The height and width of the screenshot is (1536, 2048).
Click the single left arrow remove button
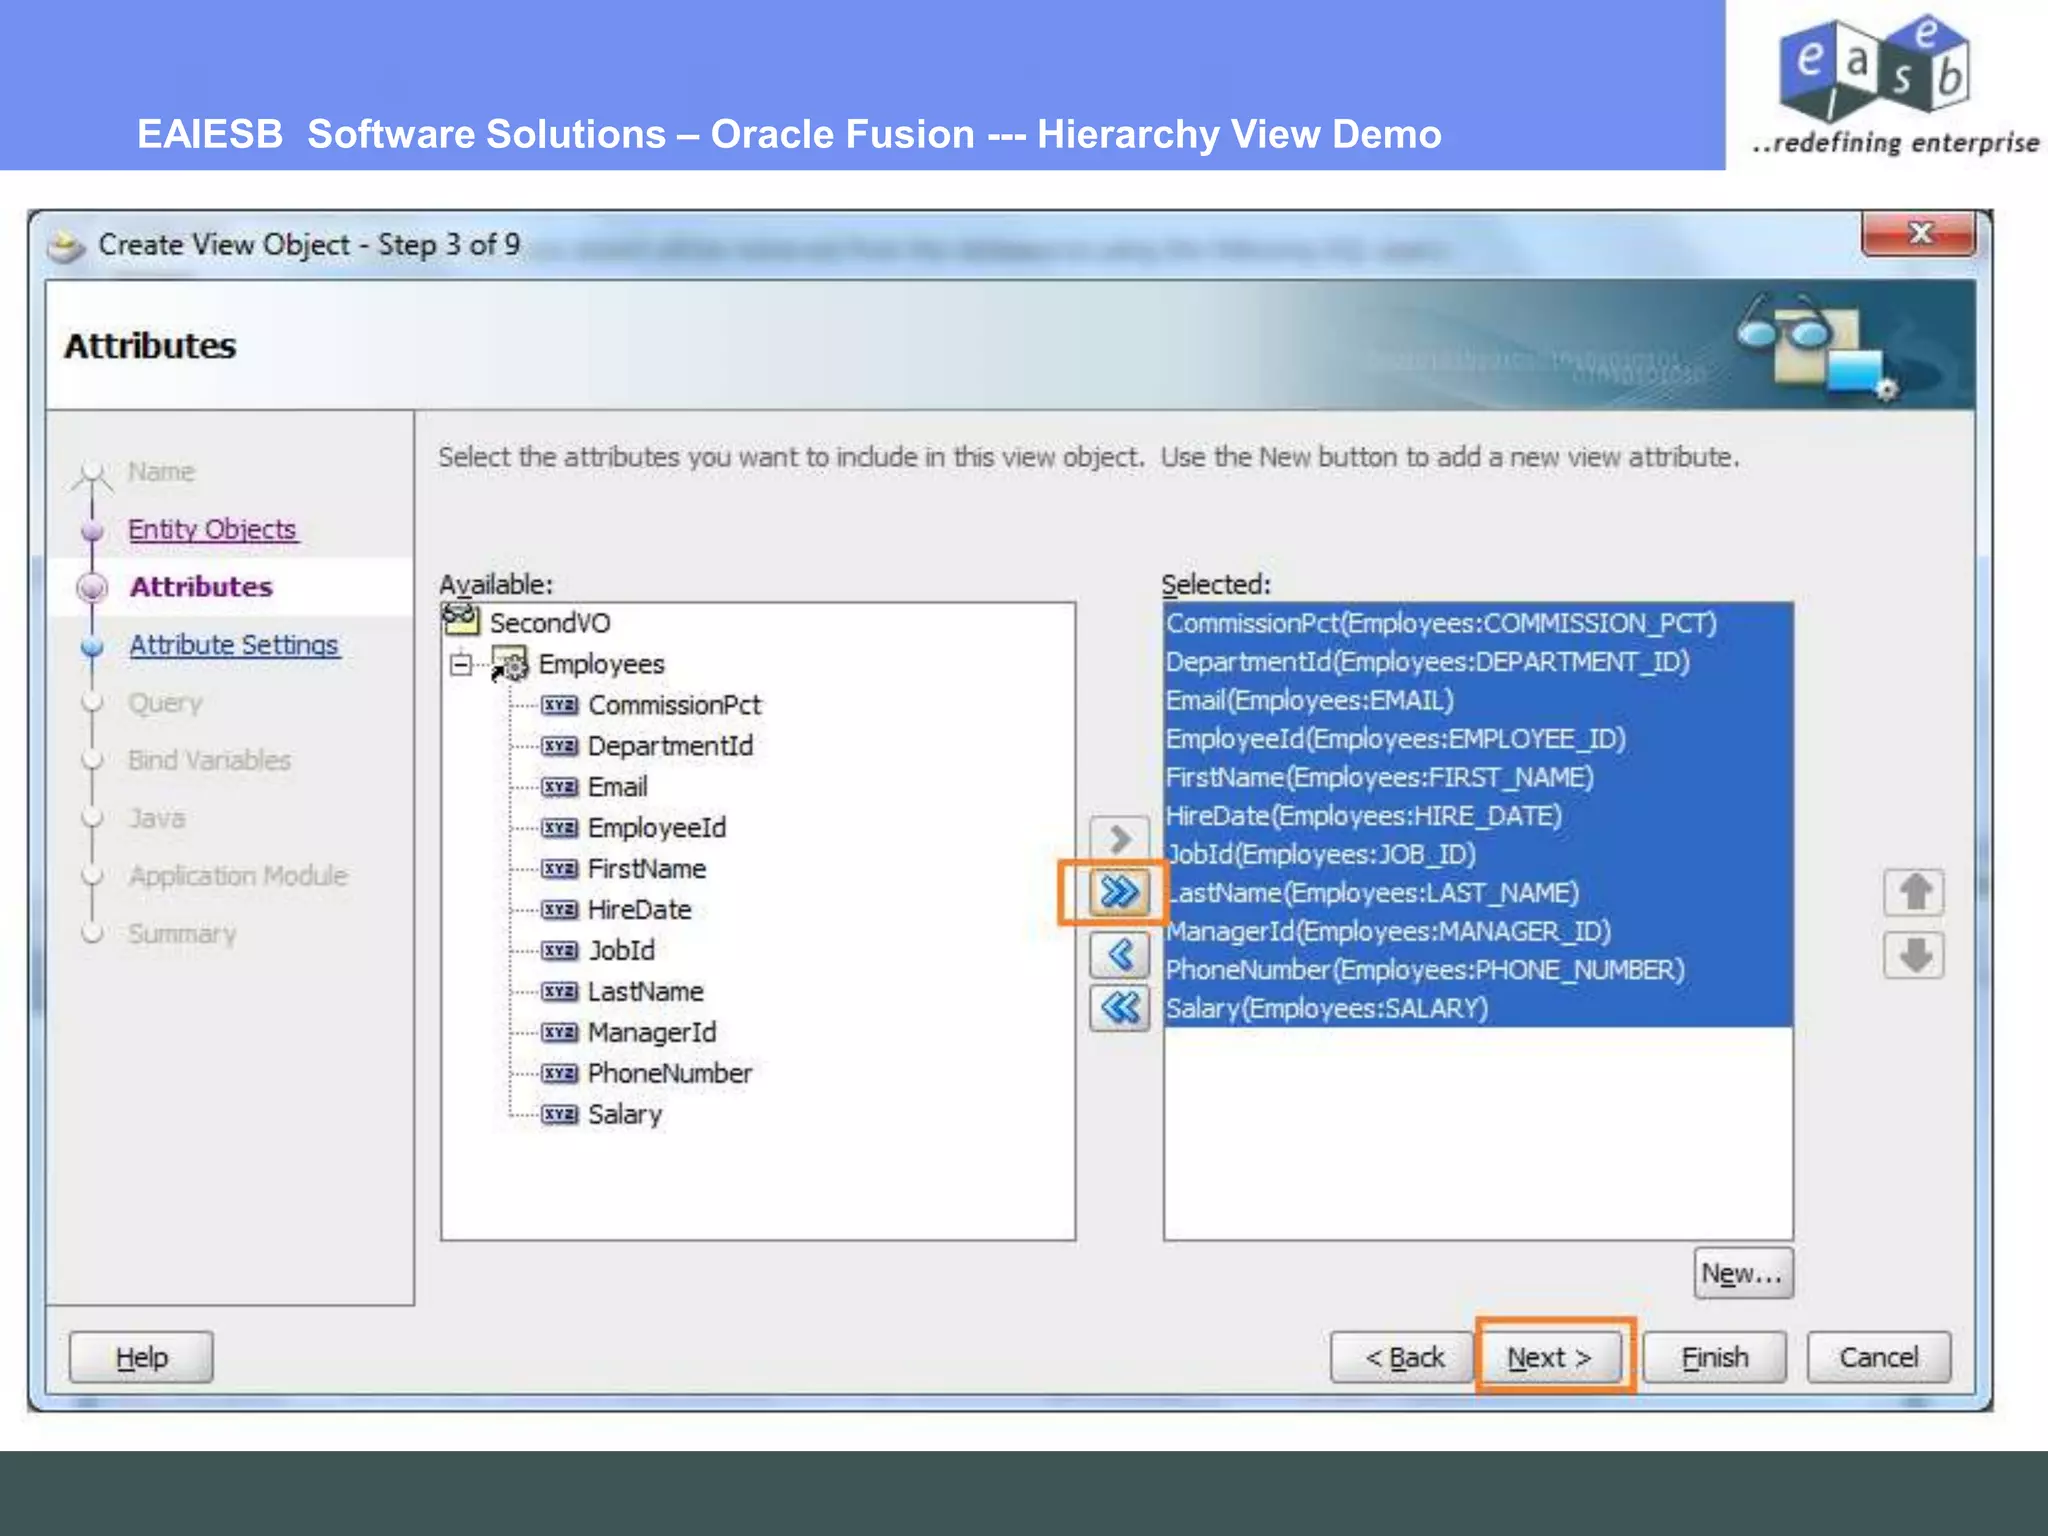[1119, 955]
